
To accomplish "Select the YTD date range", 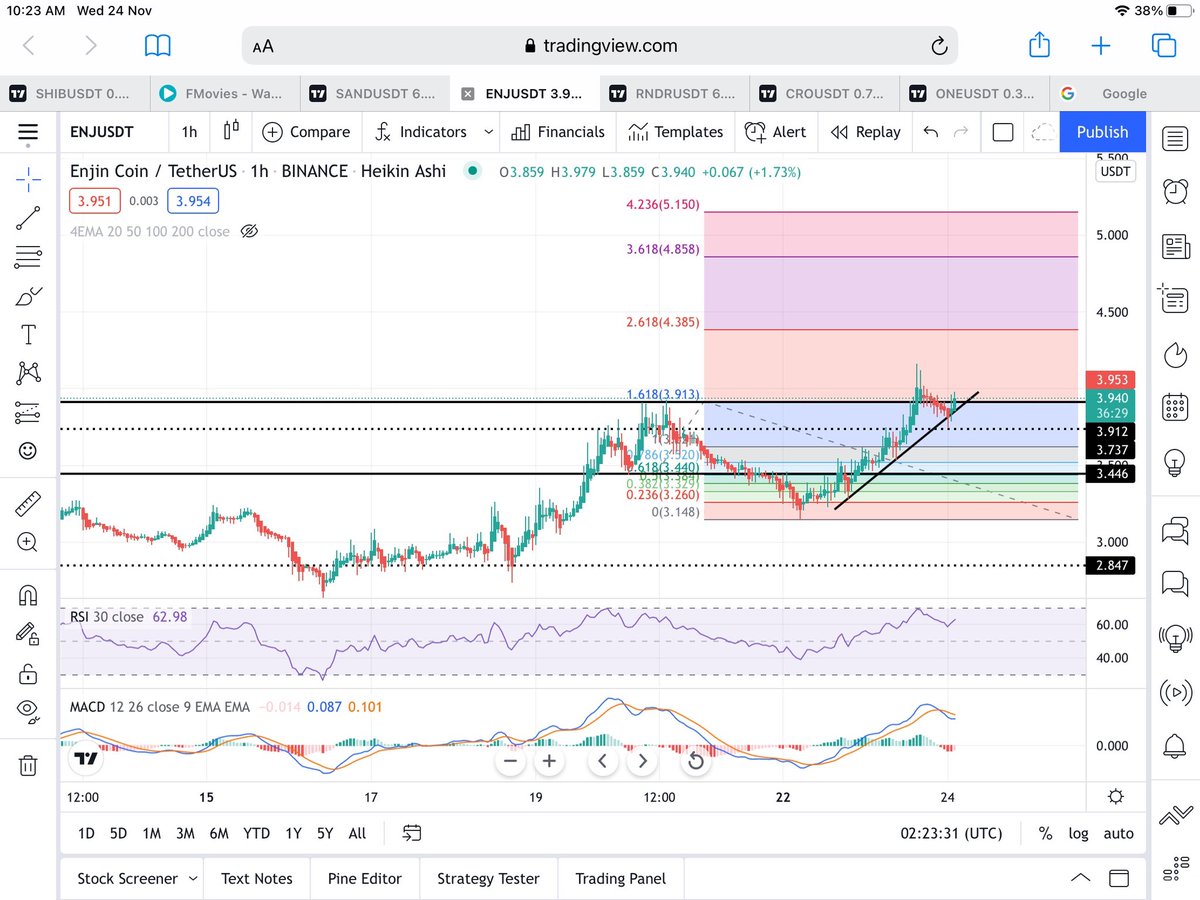I will point(257,833).
